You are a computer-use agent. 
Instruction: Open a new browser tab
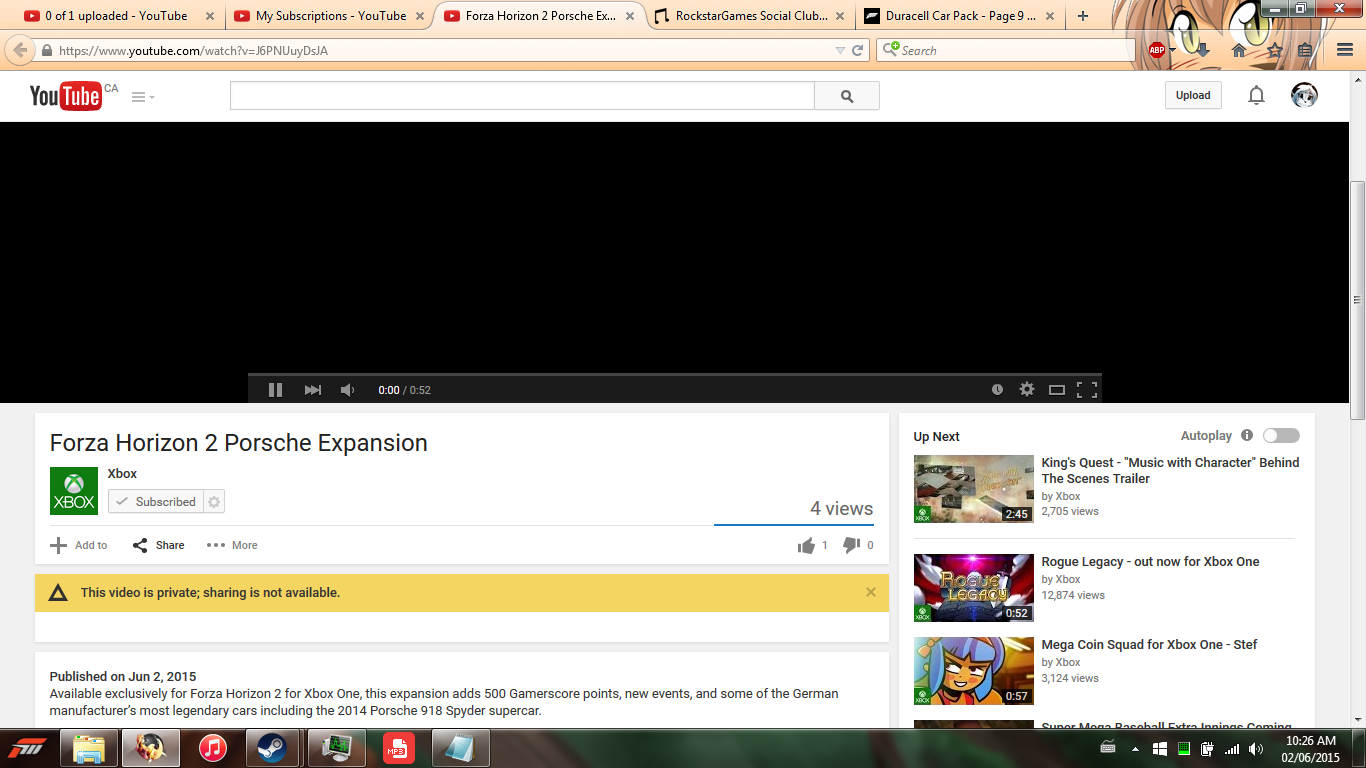tap(1083, 16)
